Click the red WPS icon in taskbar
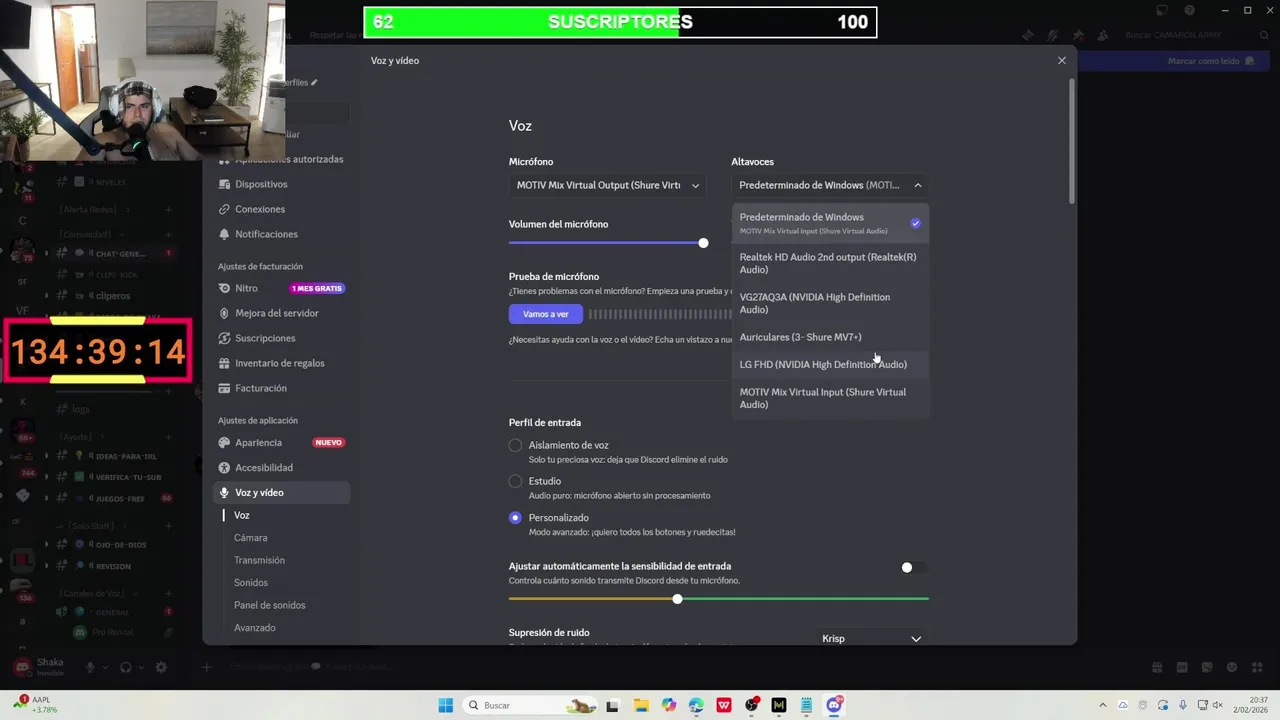This screenshot has height=720, width=1280. coord(724,705)
